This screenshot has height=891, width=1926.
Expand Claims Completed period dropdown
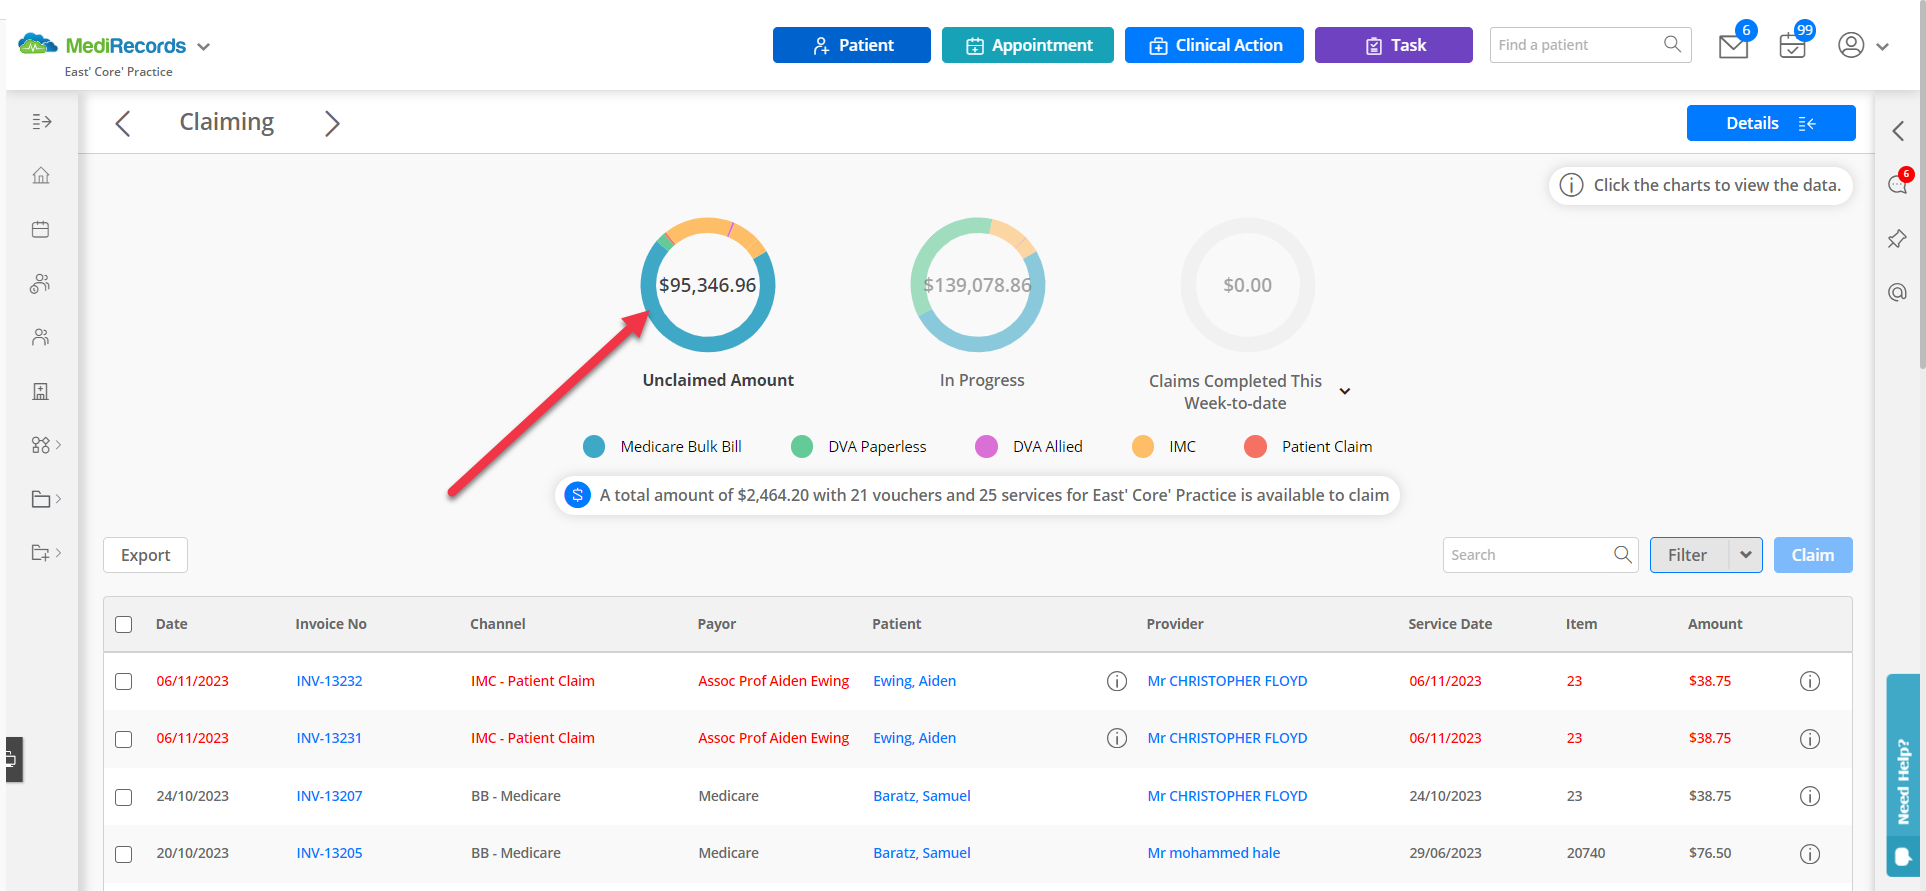[1345, 391]
